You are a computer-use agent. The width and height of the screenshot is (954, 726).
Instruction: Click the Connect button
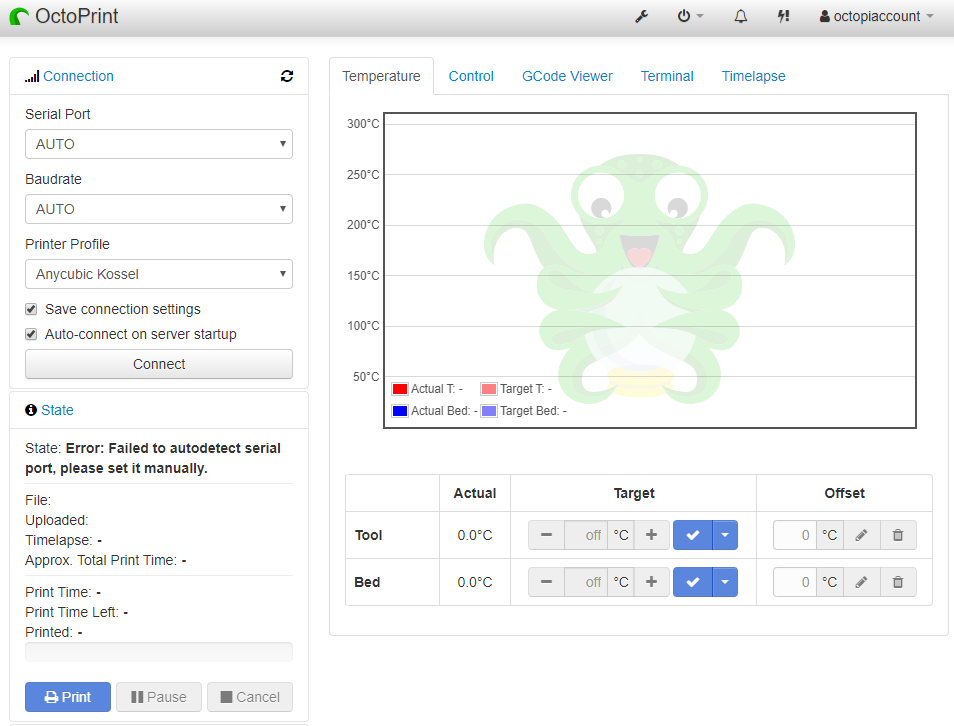tap(159, 364)
